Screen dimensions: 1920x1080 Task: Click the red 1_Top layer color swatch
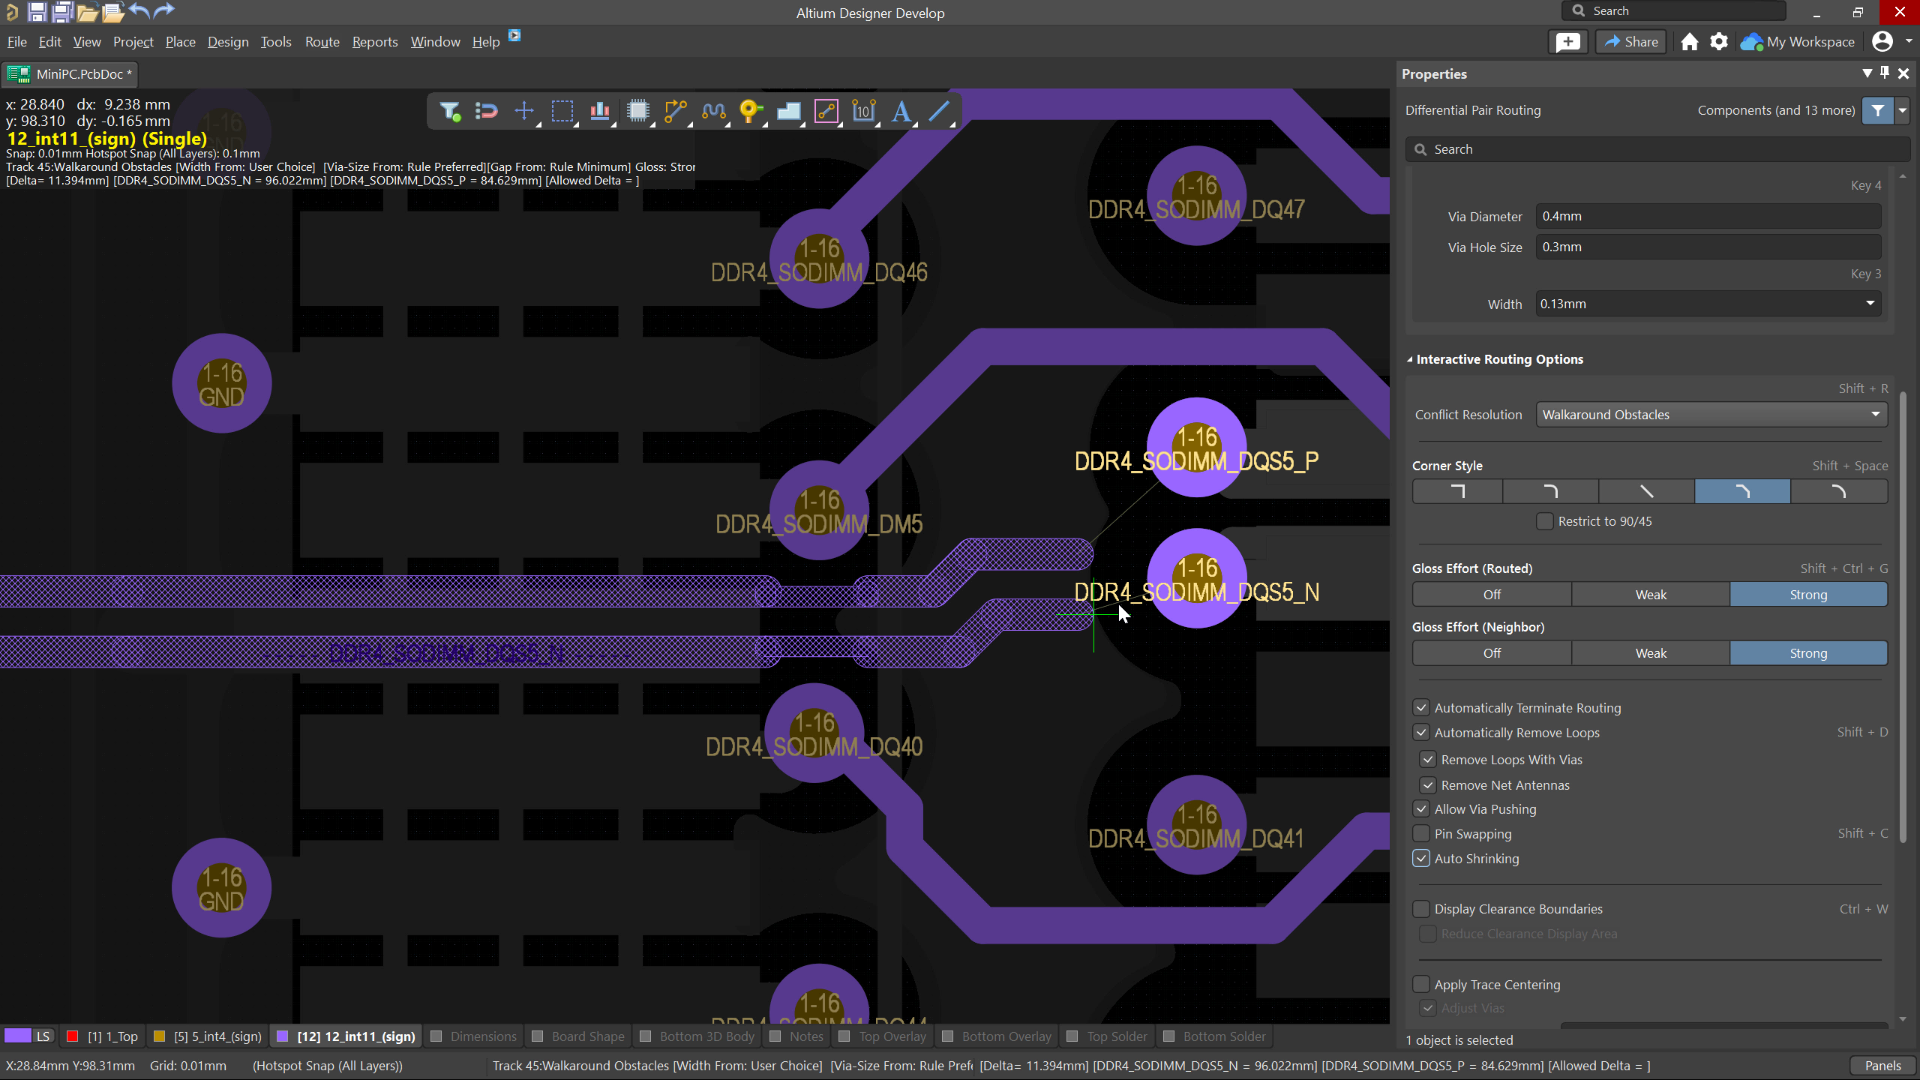click(72, 1037)
